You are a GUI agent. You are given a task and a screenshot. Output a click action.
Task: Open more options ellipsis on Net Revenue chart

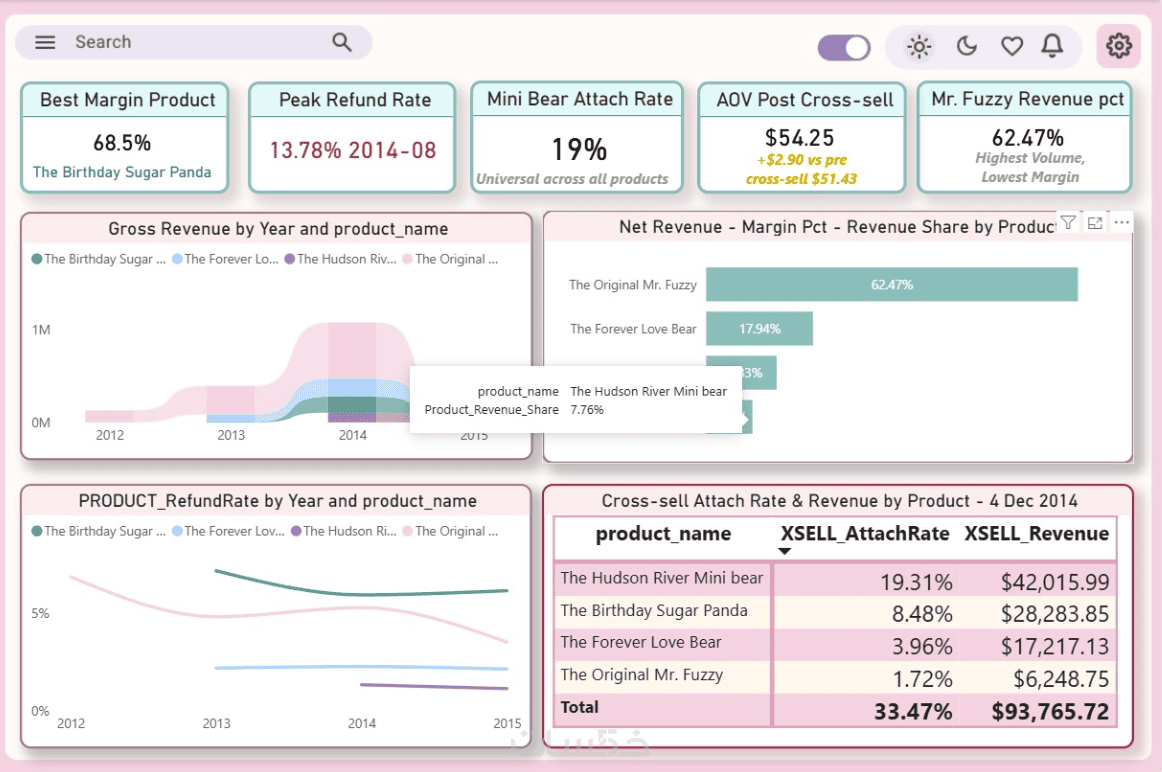pyautogui.click(x=1122, y=222)
